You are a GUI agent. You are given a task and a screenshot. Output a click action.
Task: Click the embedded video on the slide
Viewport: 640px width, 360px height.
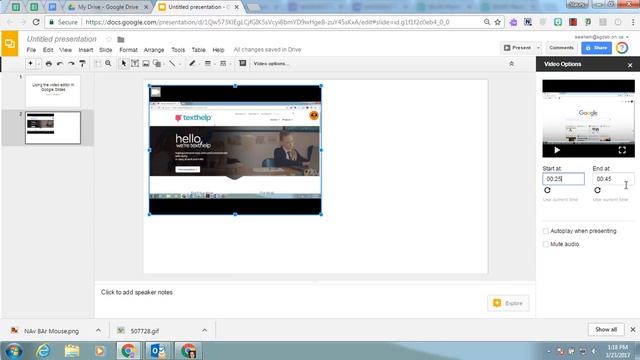[235, 150]
